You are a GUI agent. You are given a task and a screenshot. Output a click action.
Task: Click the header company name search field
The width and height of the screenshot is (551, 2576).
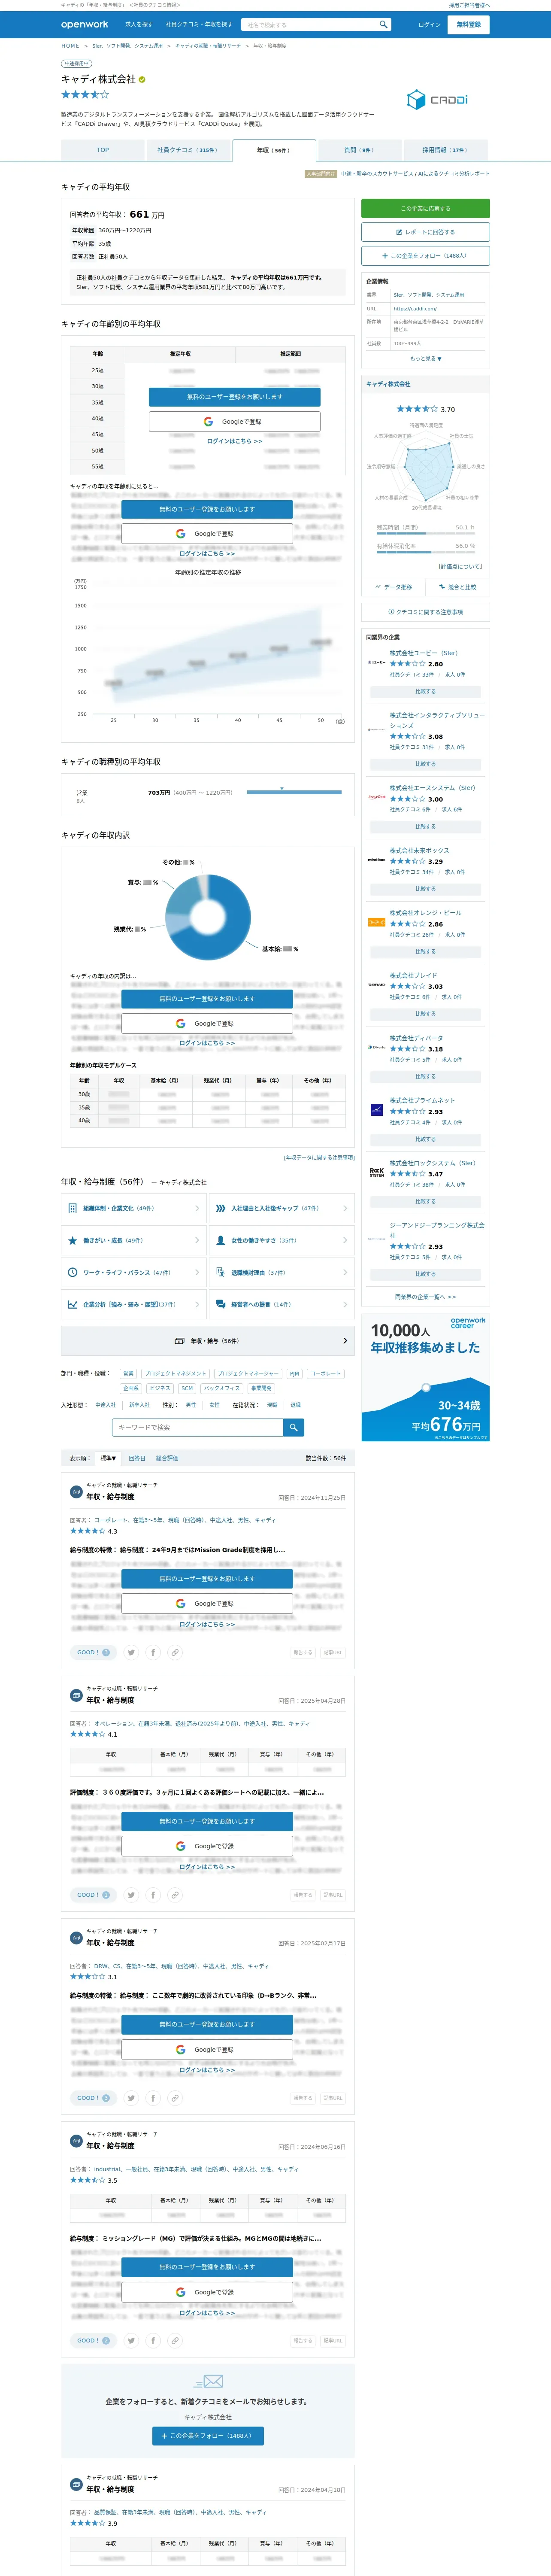309,24
